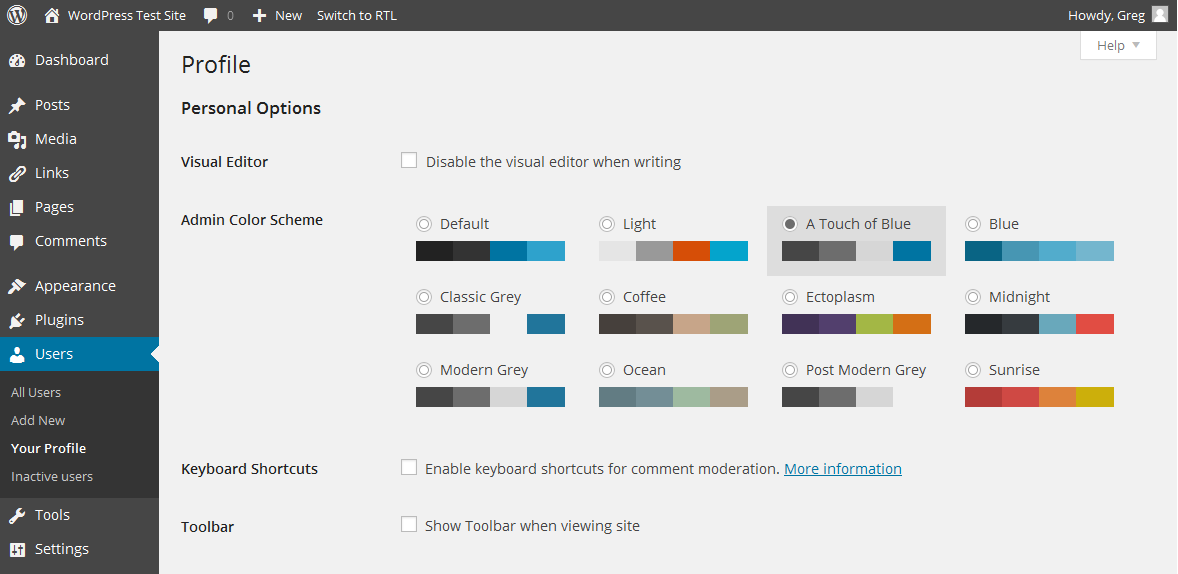The width and height of the screenshot is (1178, 574).
Task: Open the Howdy, Greg account menu
Action: (1117, 15)
